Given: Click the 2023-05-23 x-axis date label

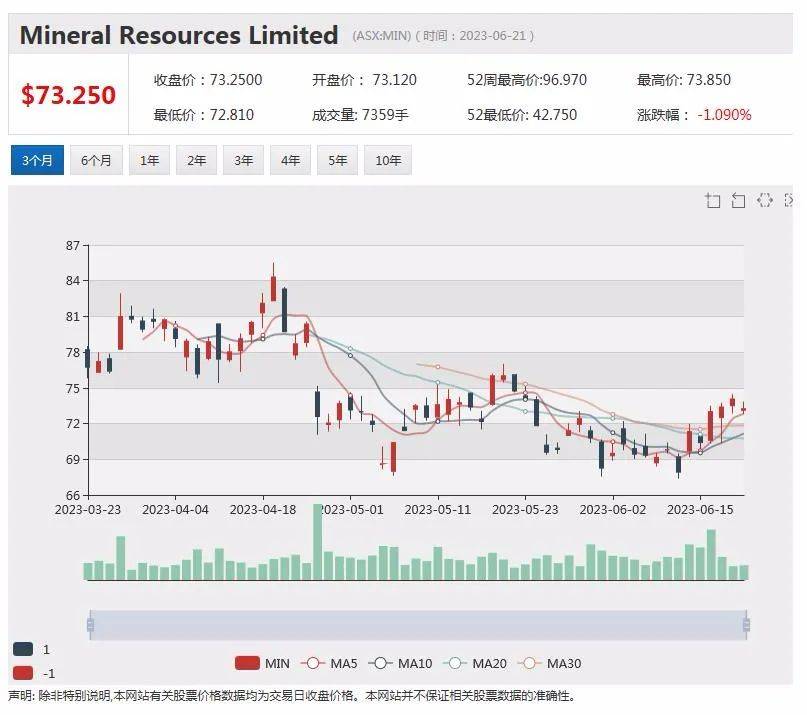Looking at the screenshot, I should coord(525,510).
